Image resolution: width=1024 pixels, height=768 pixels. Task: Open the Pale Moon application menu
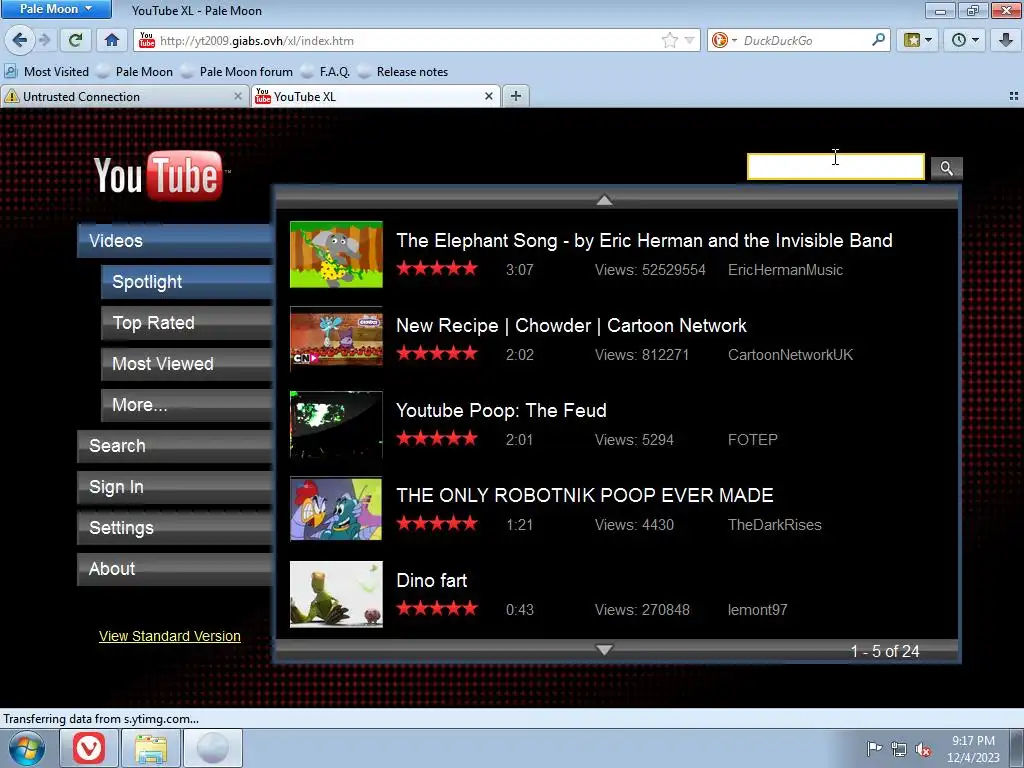pos(56,9)
